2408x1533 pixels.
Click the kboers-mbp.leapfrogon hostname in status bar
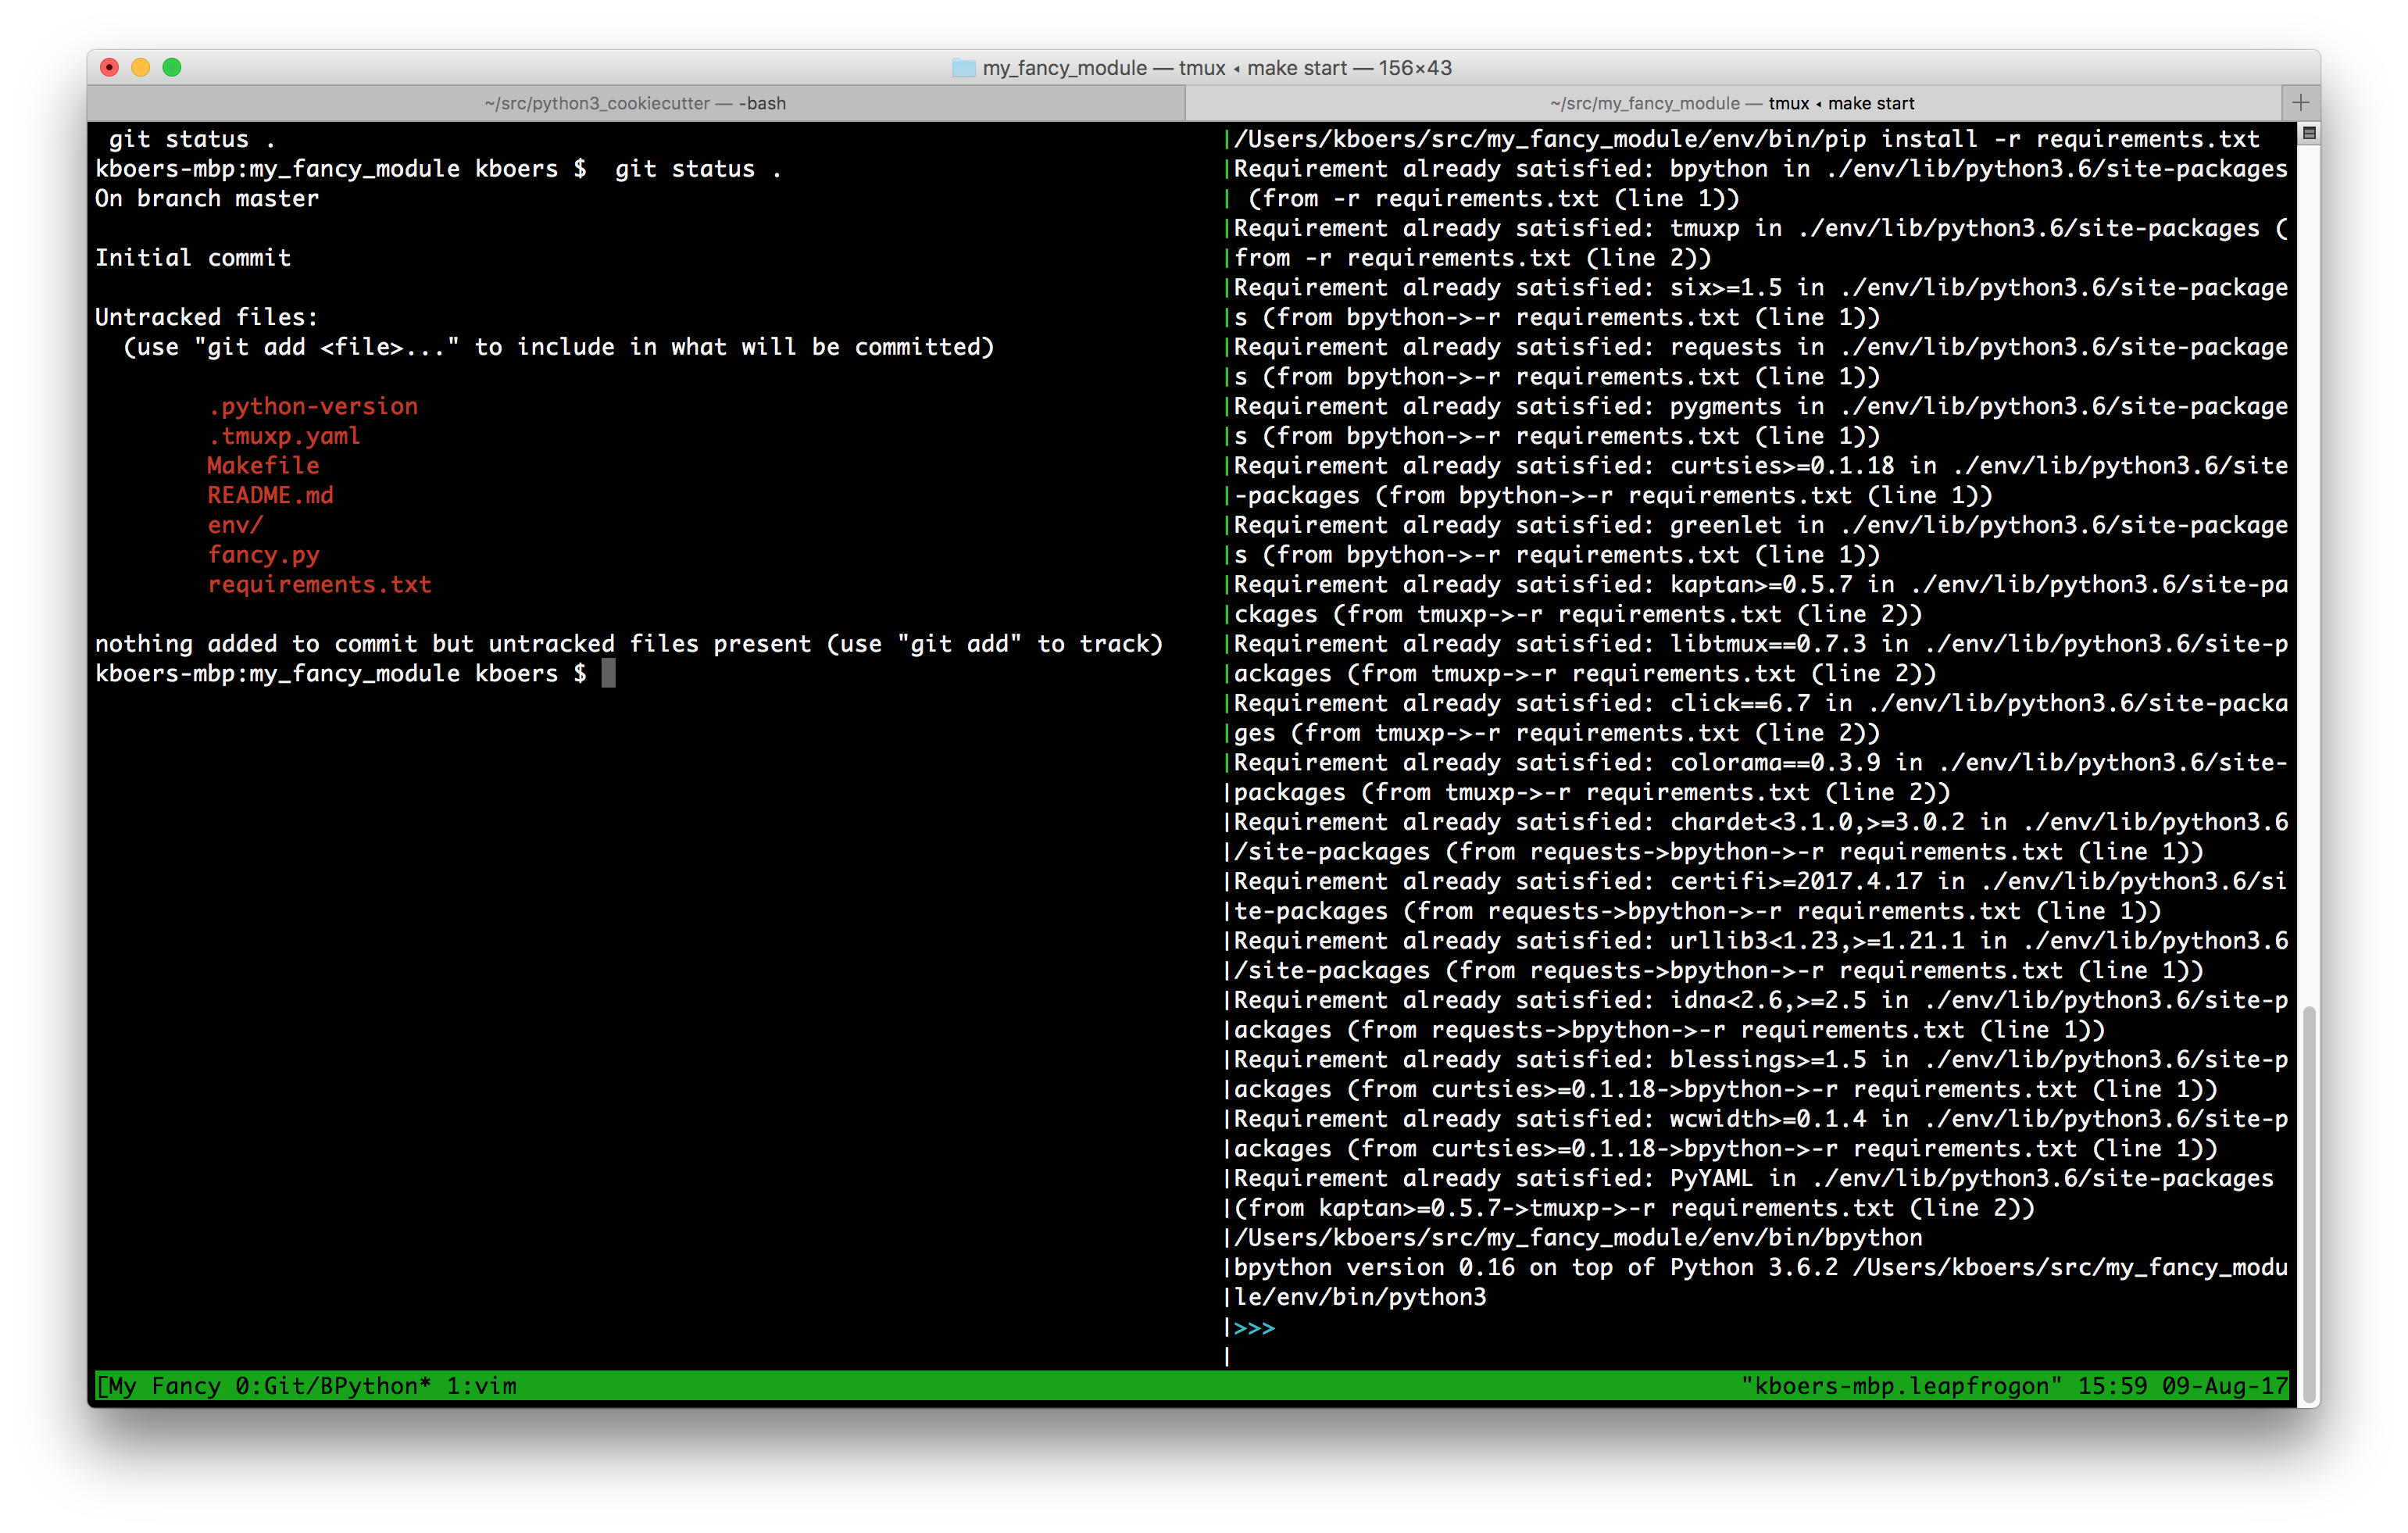tap(1901, 1386)
